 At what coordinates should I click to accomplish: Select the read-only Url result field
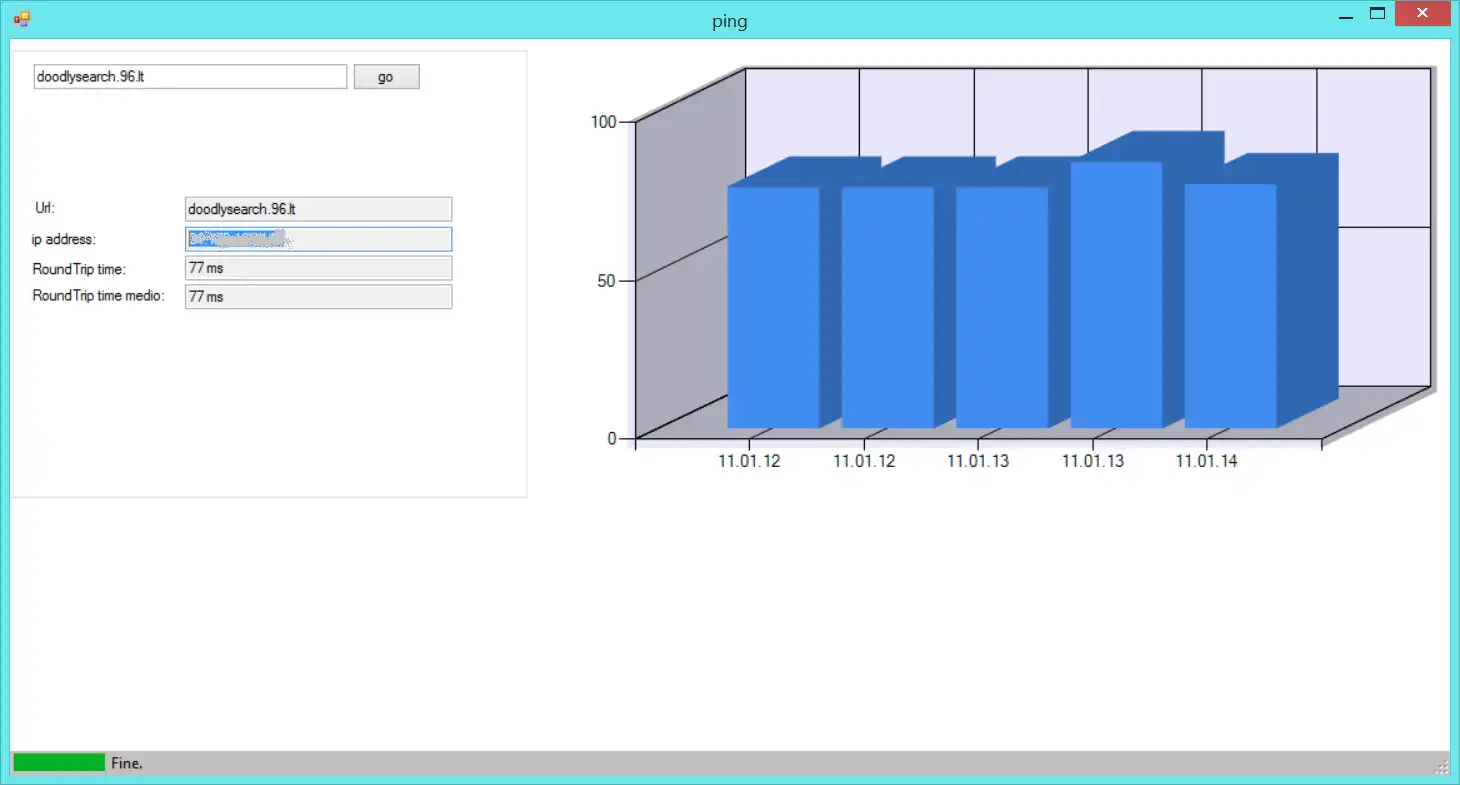click(318, 209)
